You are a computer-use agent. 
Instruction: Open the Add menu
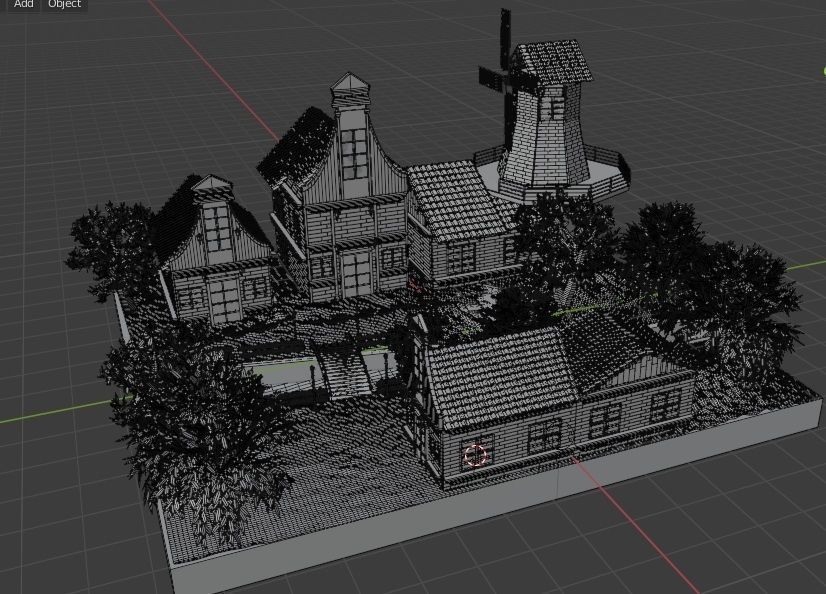pyautogui.click(x=23, y=4)
